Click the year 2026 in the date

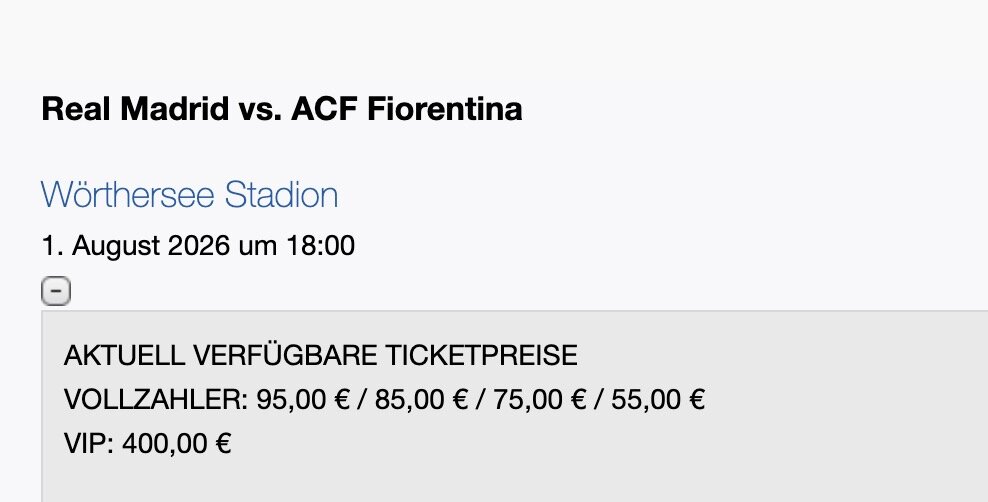[x=198, y=245]
